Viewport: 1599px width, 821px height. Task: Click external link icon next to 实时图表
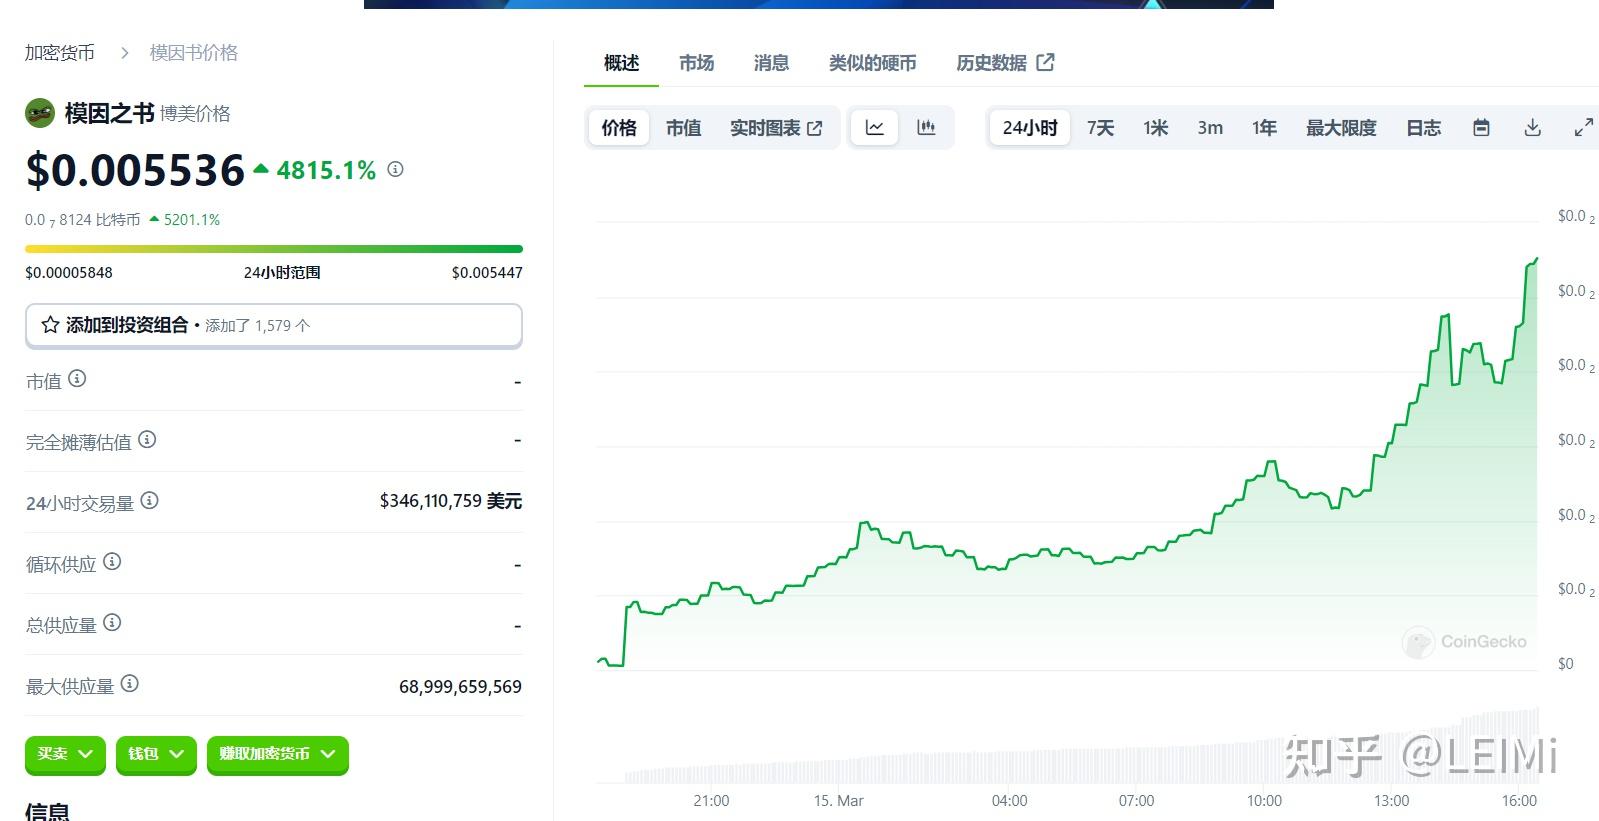pyautogui.click(x=815, y=128)
